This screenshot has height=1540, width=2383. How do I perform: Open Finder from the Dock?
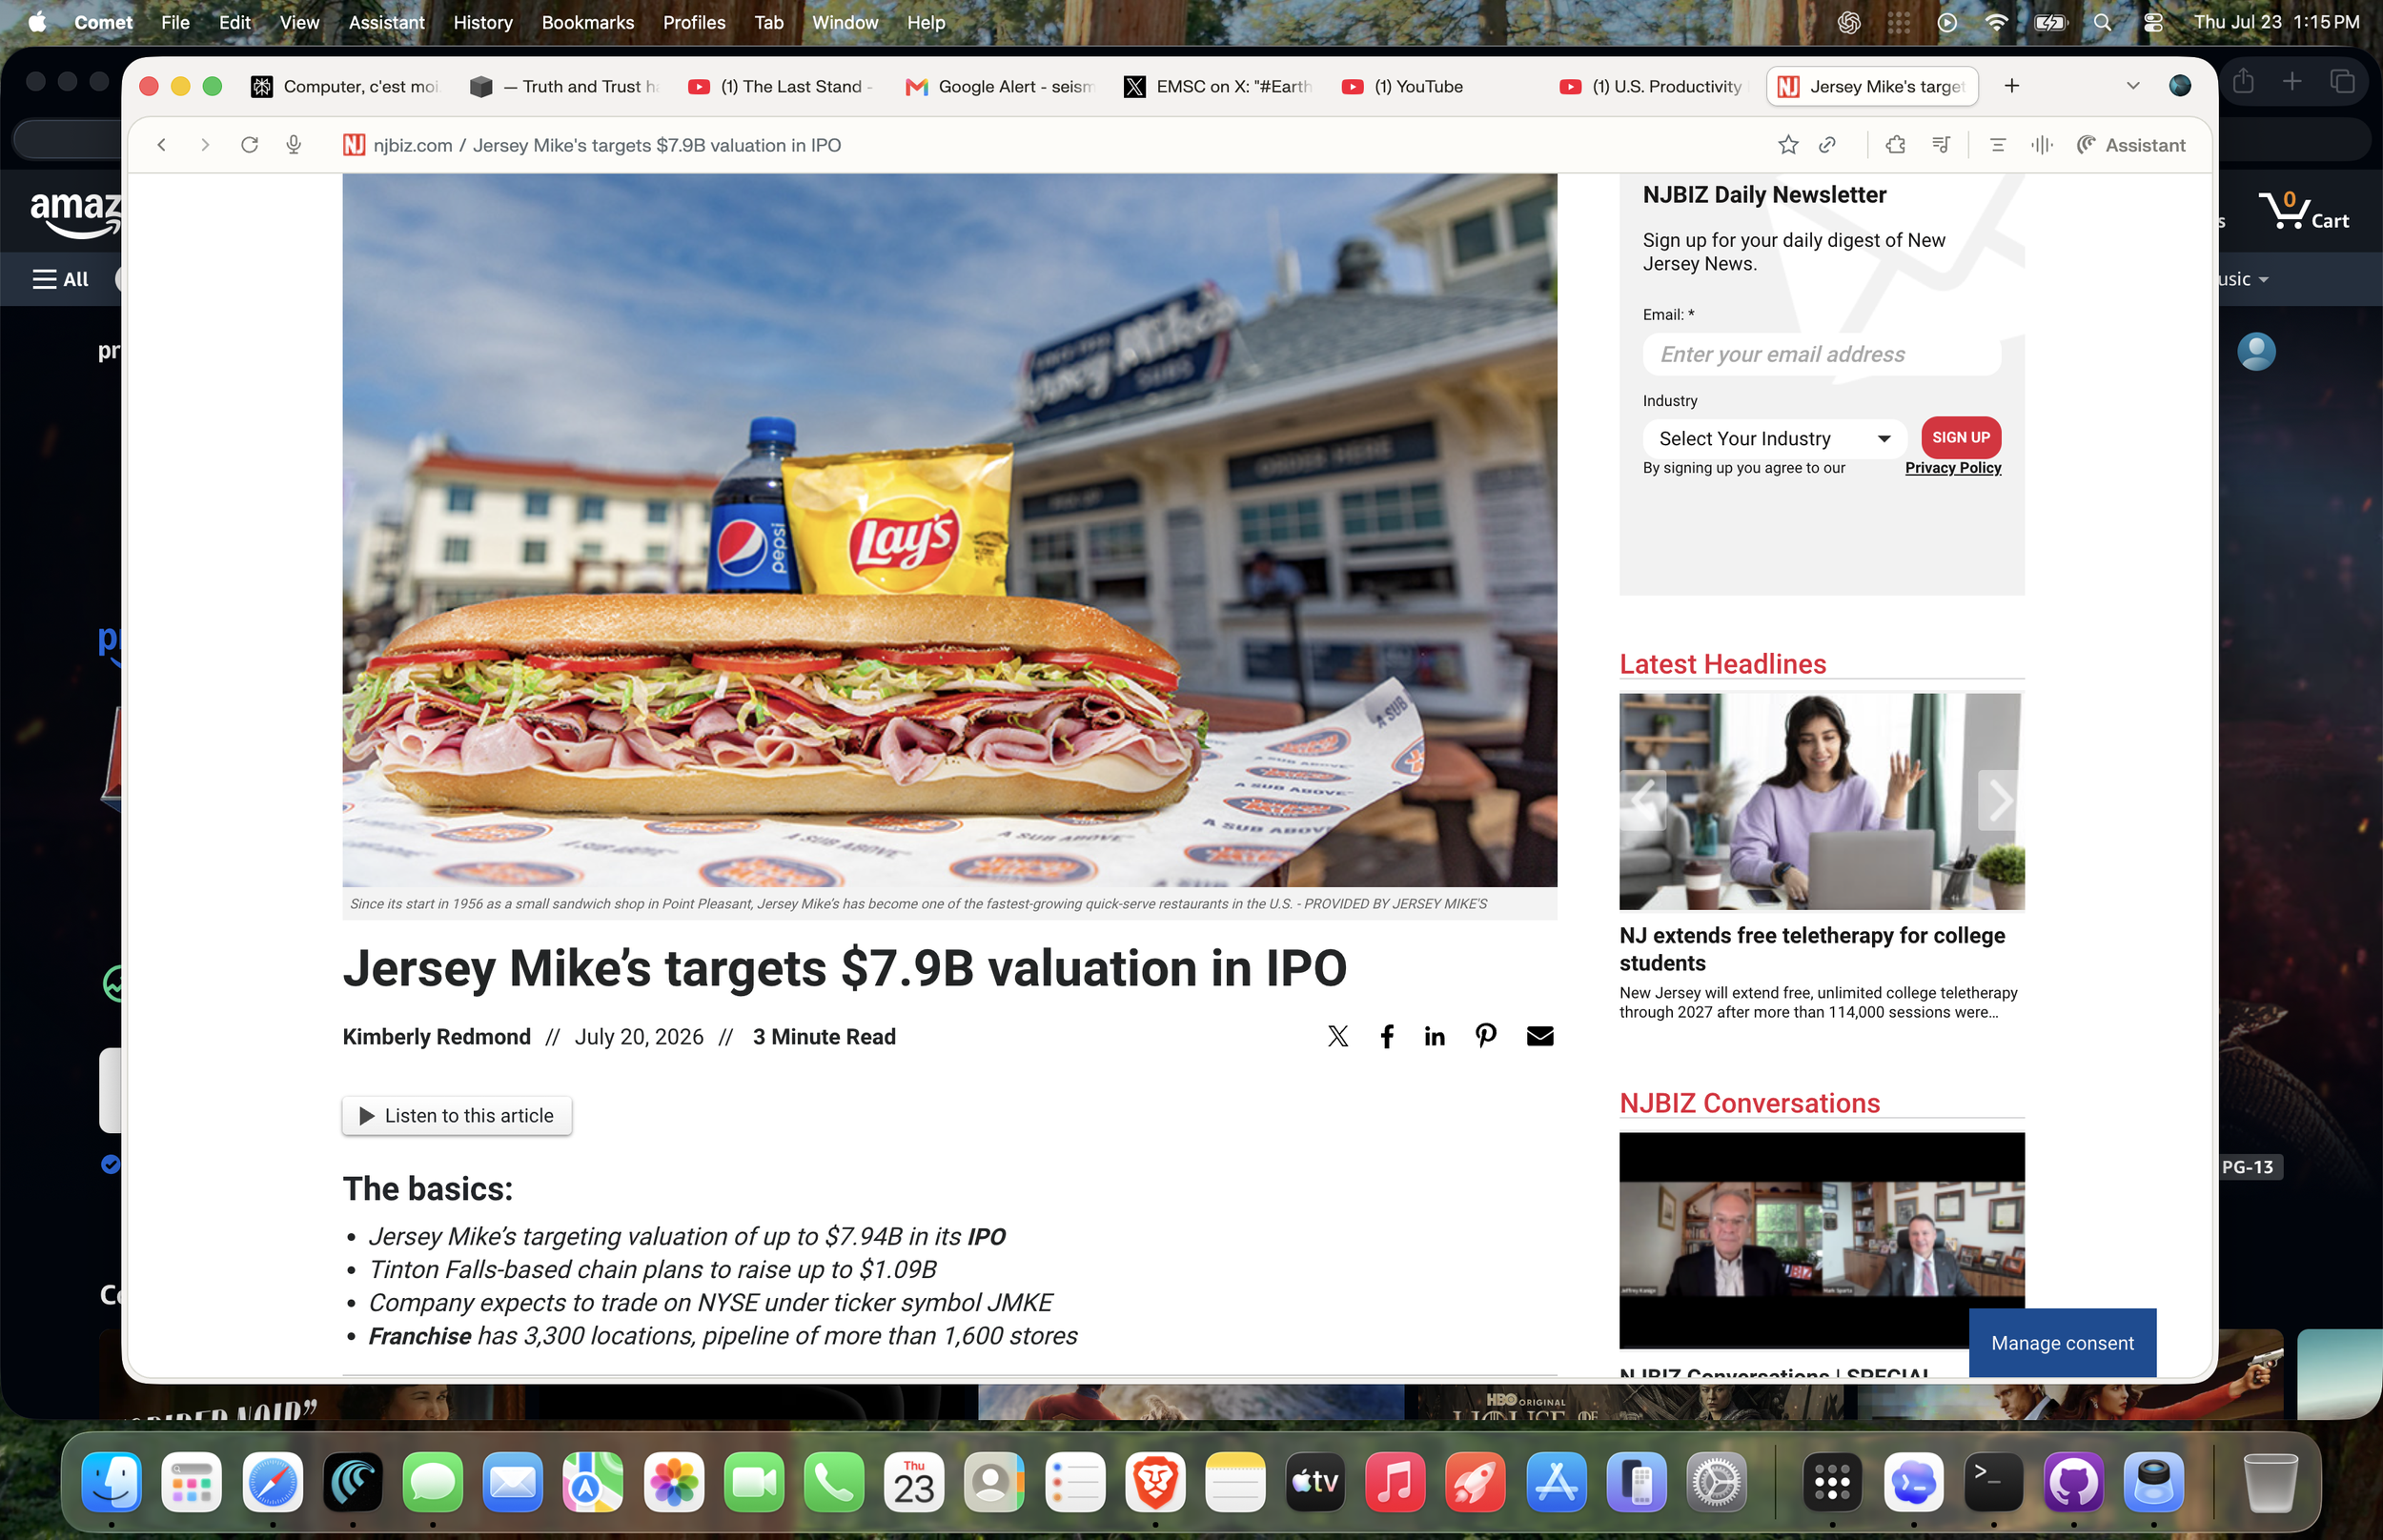[x=111, y=1481]
